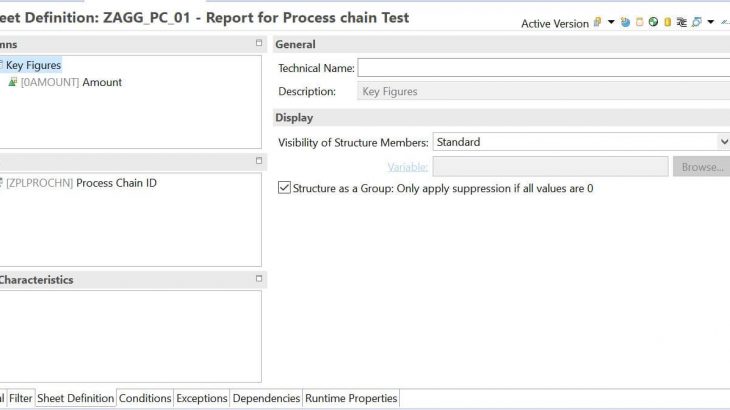Open the Runtime Properties tab

coord(350,398)
